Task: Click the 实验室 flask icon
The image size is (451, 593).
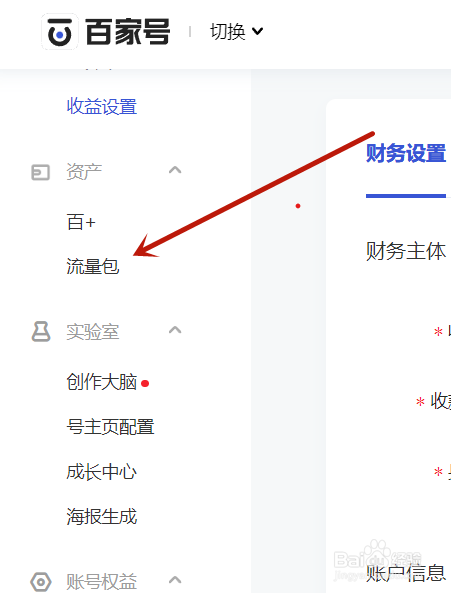Action: pyautogui.click(x=40, y=332)
